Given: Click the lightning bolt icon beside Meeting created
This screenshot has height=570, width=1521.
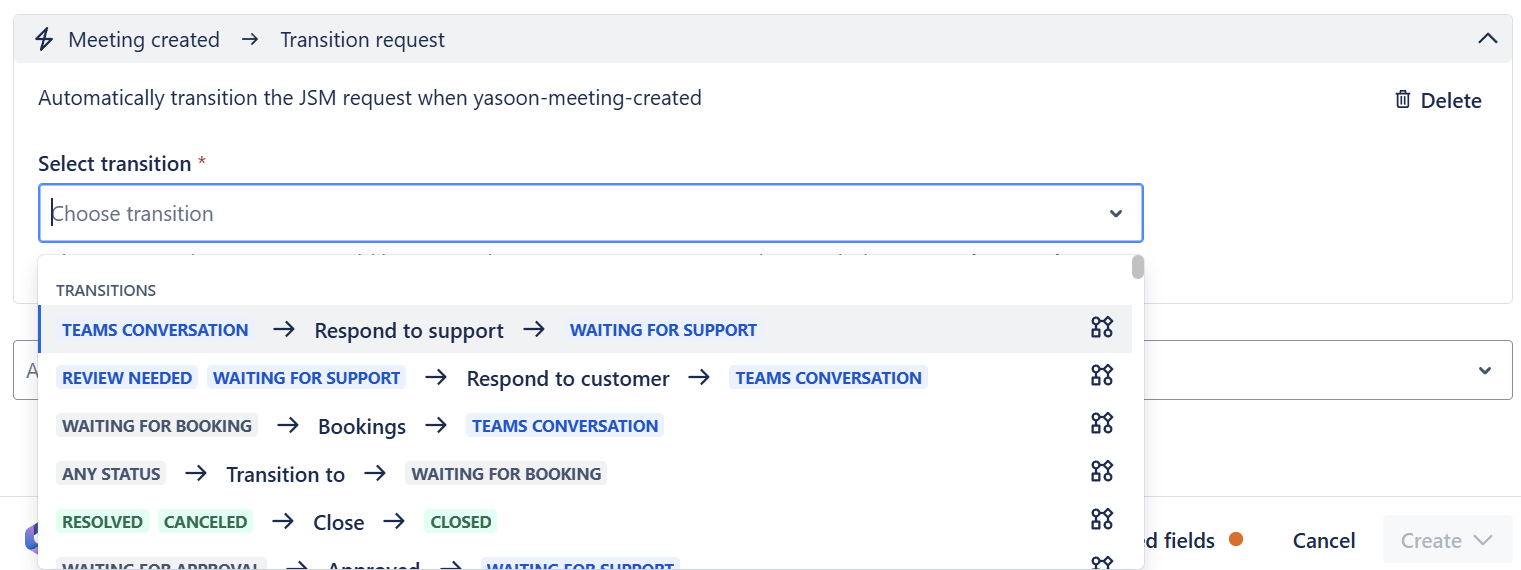Looking at the screenshot, I should pyautogui.click(x=44, y=40).
